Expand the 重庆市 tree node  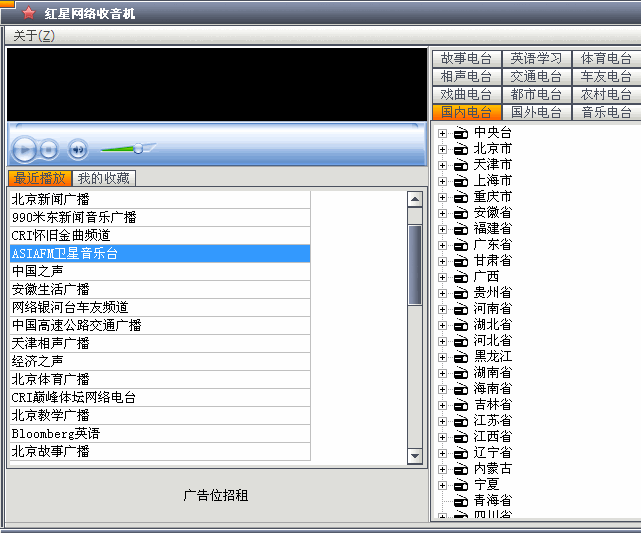(x=442, y=197)
